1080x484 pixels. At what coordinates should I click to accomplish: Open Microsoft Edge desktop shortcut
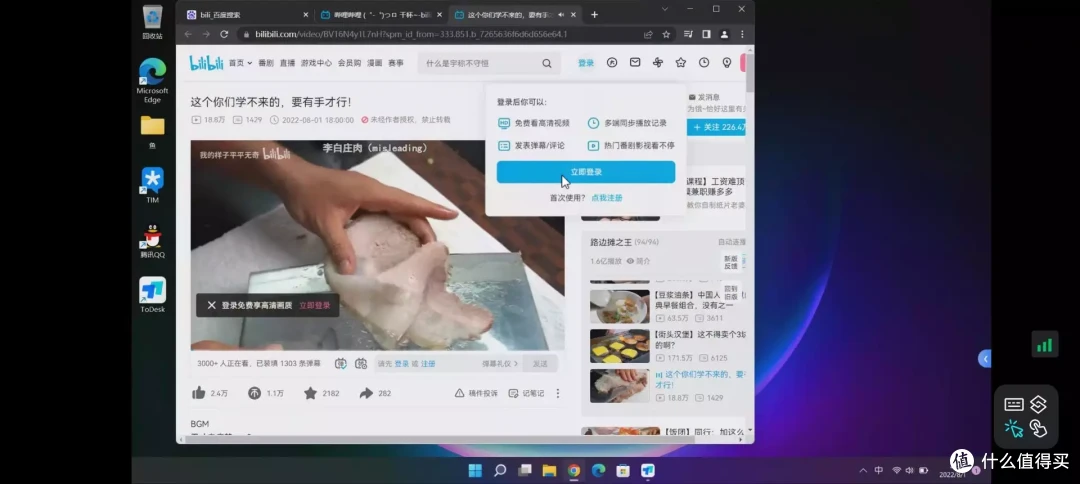tap(152, 81)
